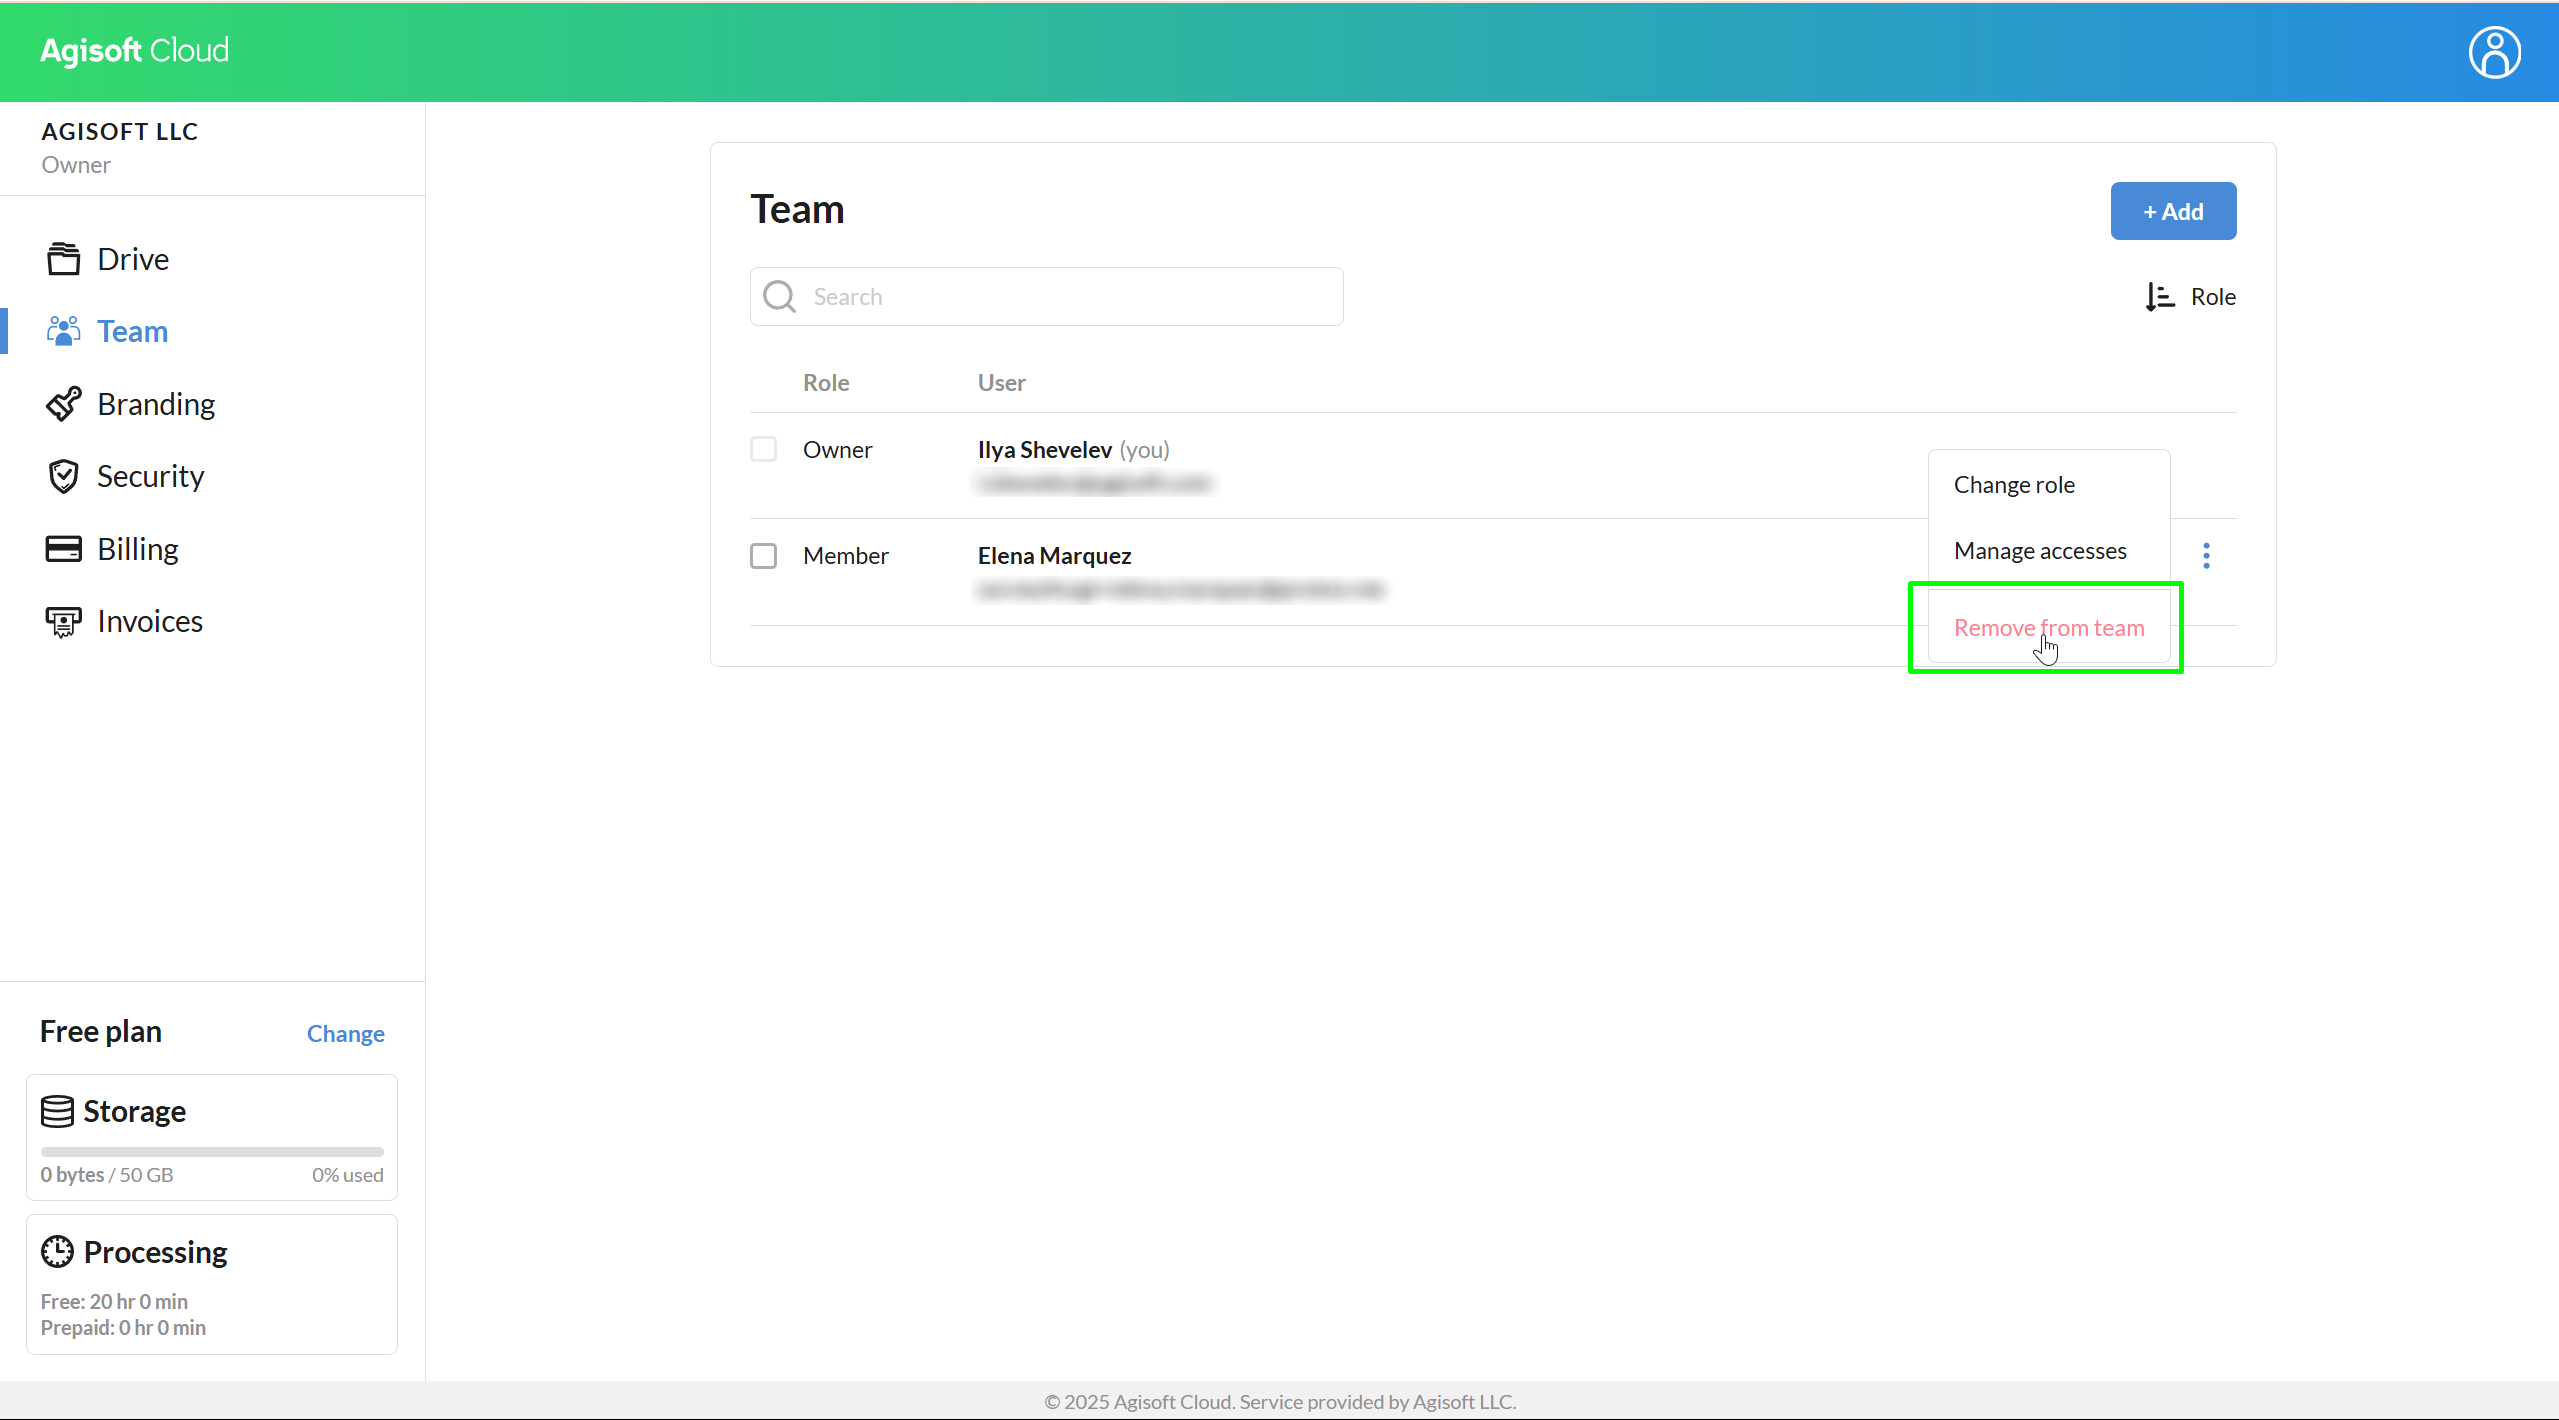Tick the checkbox in the Owner row
2559x1420 pixels.
point(763,449)
